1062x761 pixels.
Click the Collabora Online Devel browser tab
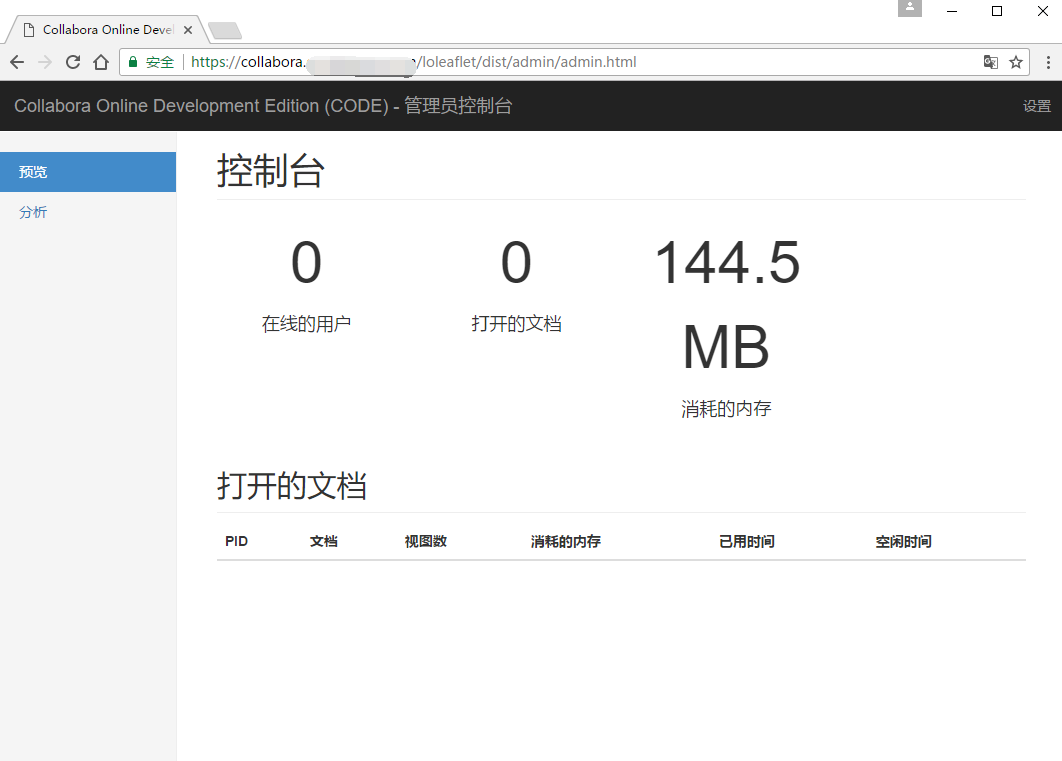[100, 29]
